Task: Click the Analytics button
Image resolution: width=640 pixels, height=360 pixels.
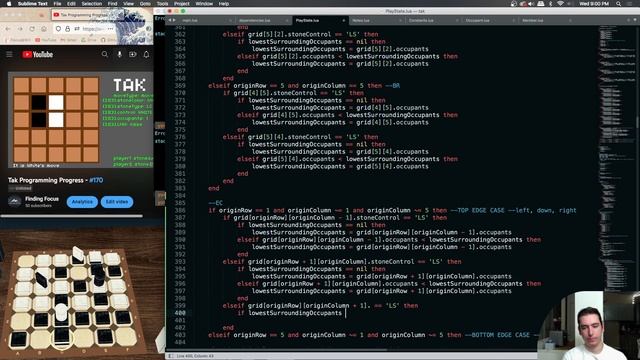Action: 82,202
